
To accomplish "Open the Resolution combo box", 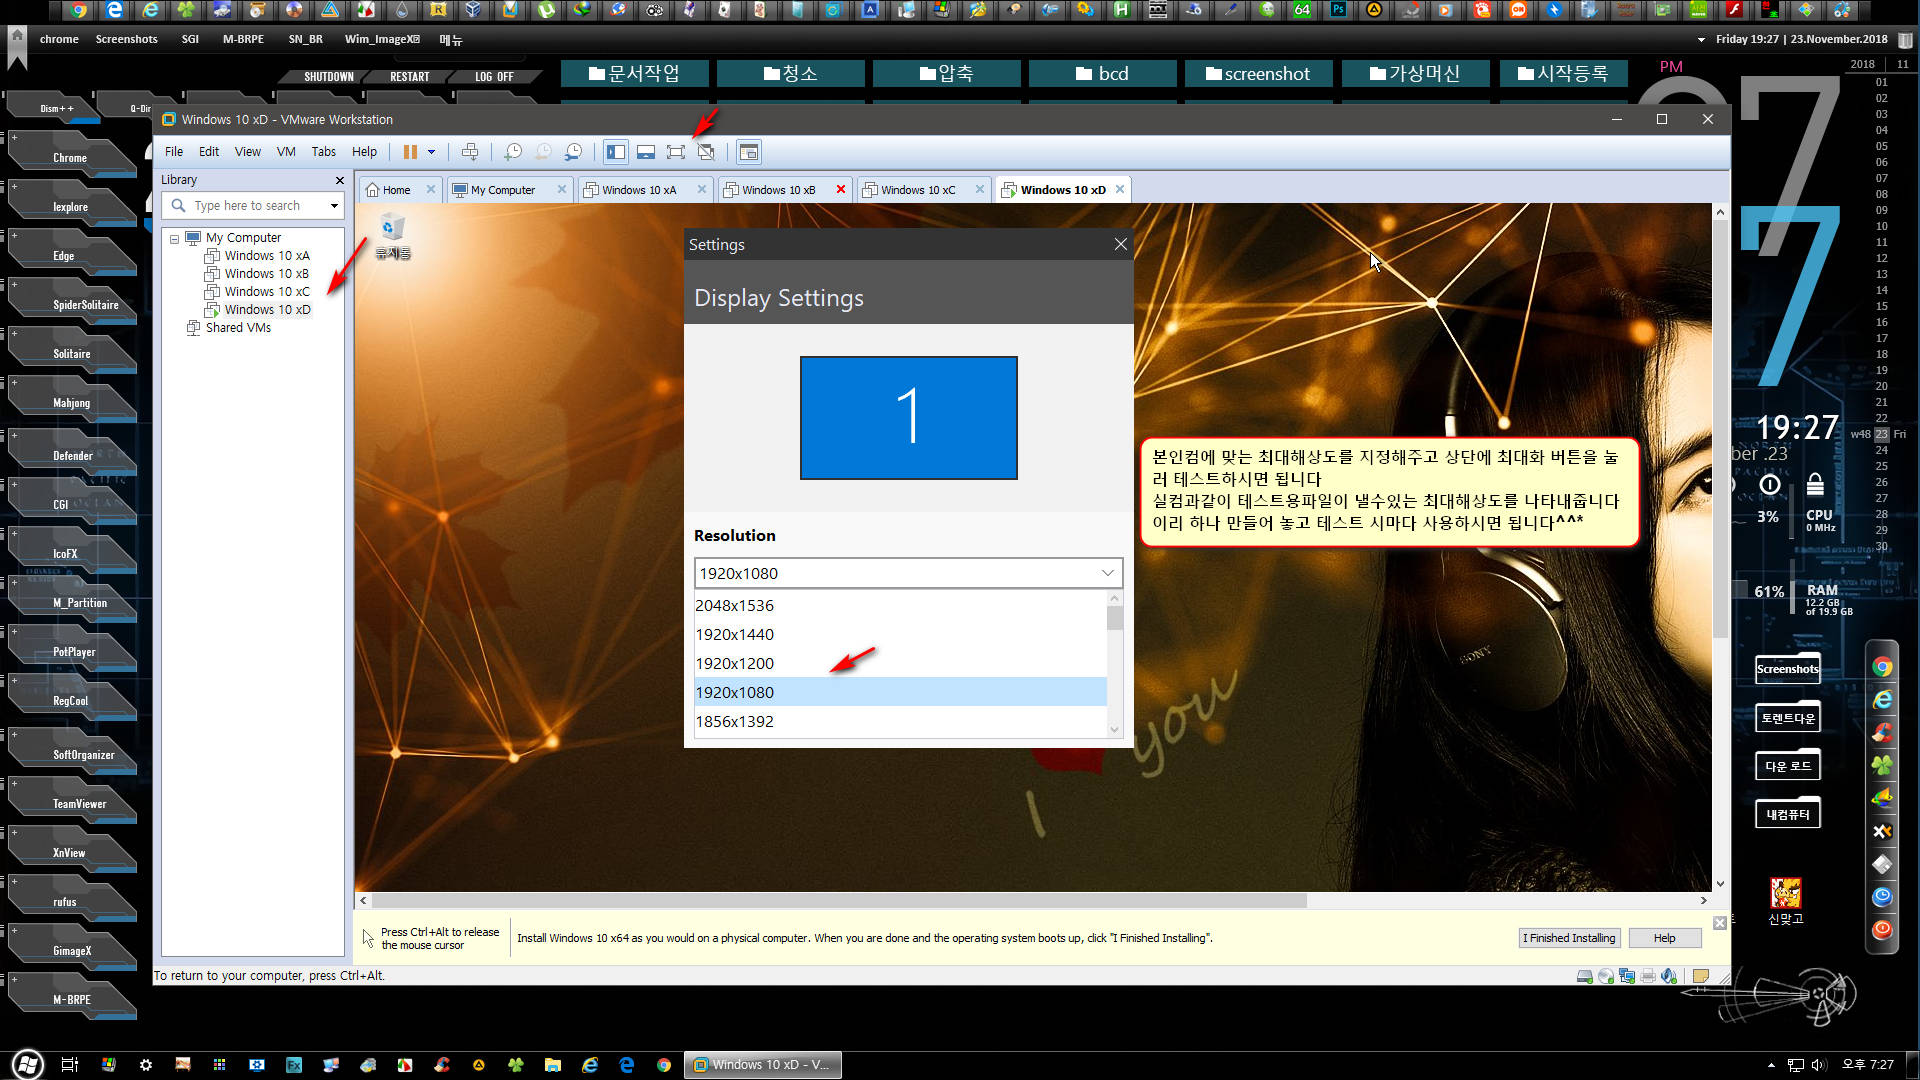I will [908, 573].
